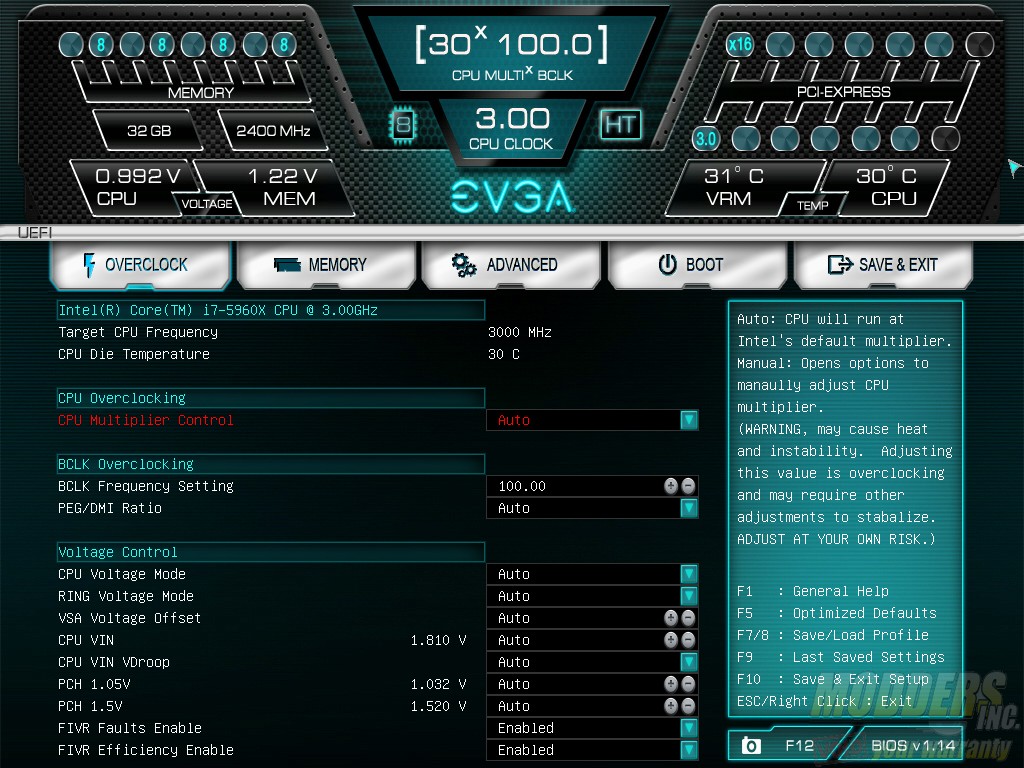Go to the Boot tab

click(697, 264)
